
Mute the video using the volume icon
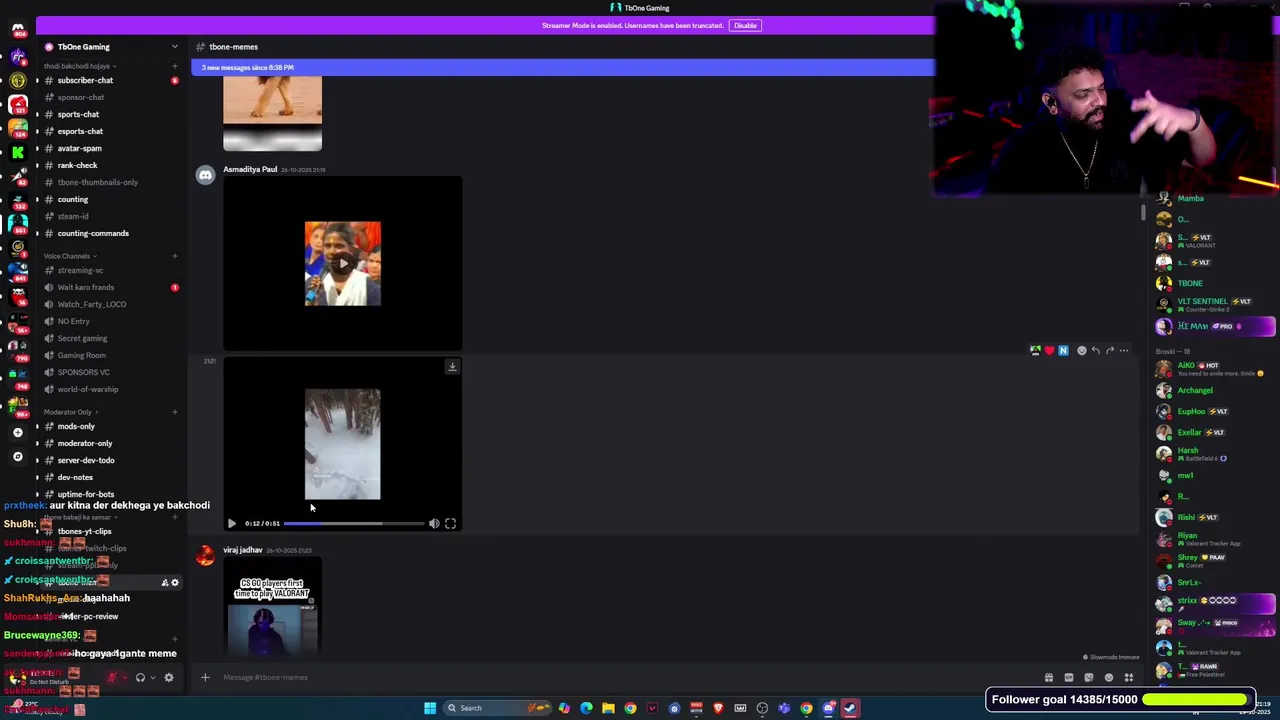pos(434,524)
